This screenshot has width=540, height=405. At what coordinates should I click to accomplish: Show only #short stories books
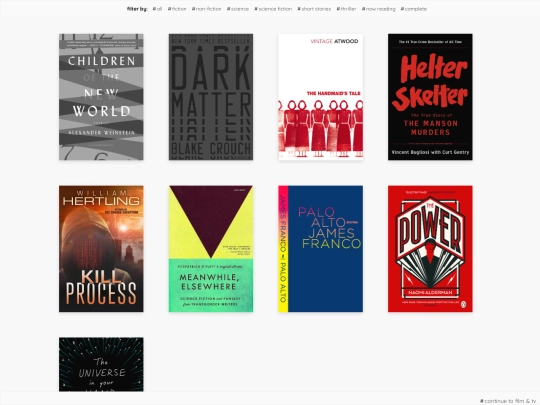coord(314,9)
